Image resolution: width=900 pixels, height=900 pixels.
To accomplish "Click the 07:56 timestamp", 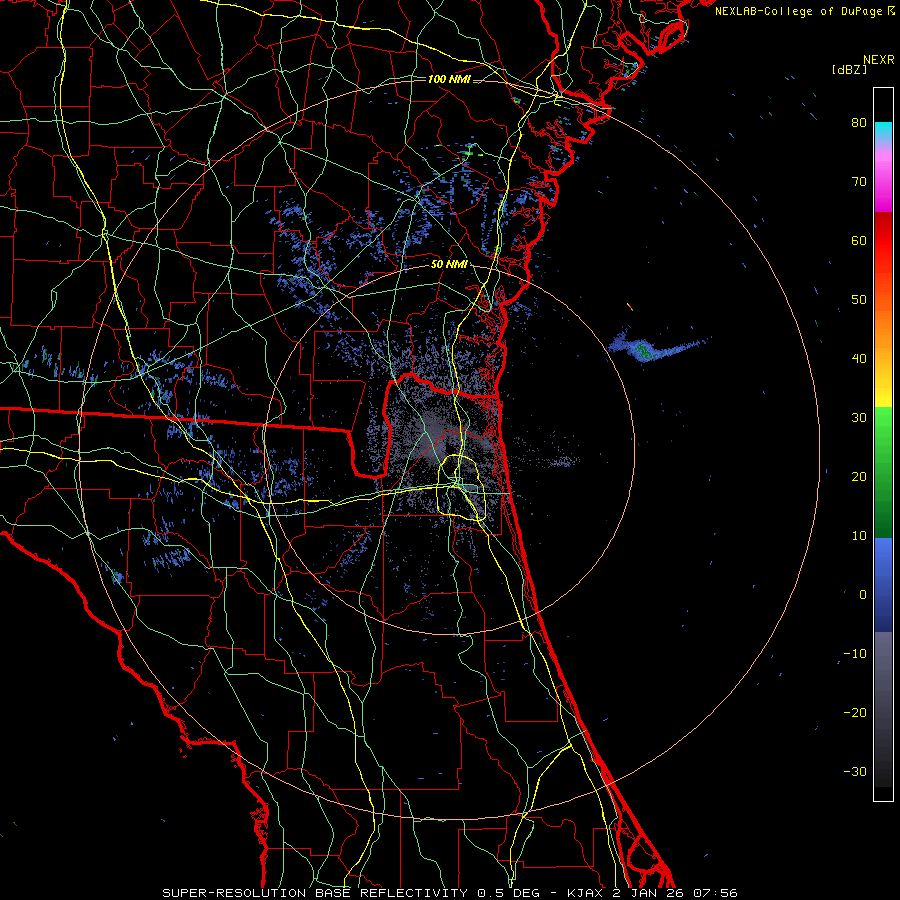I will (715, 893).
